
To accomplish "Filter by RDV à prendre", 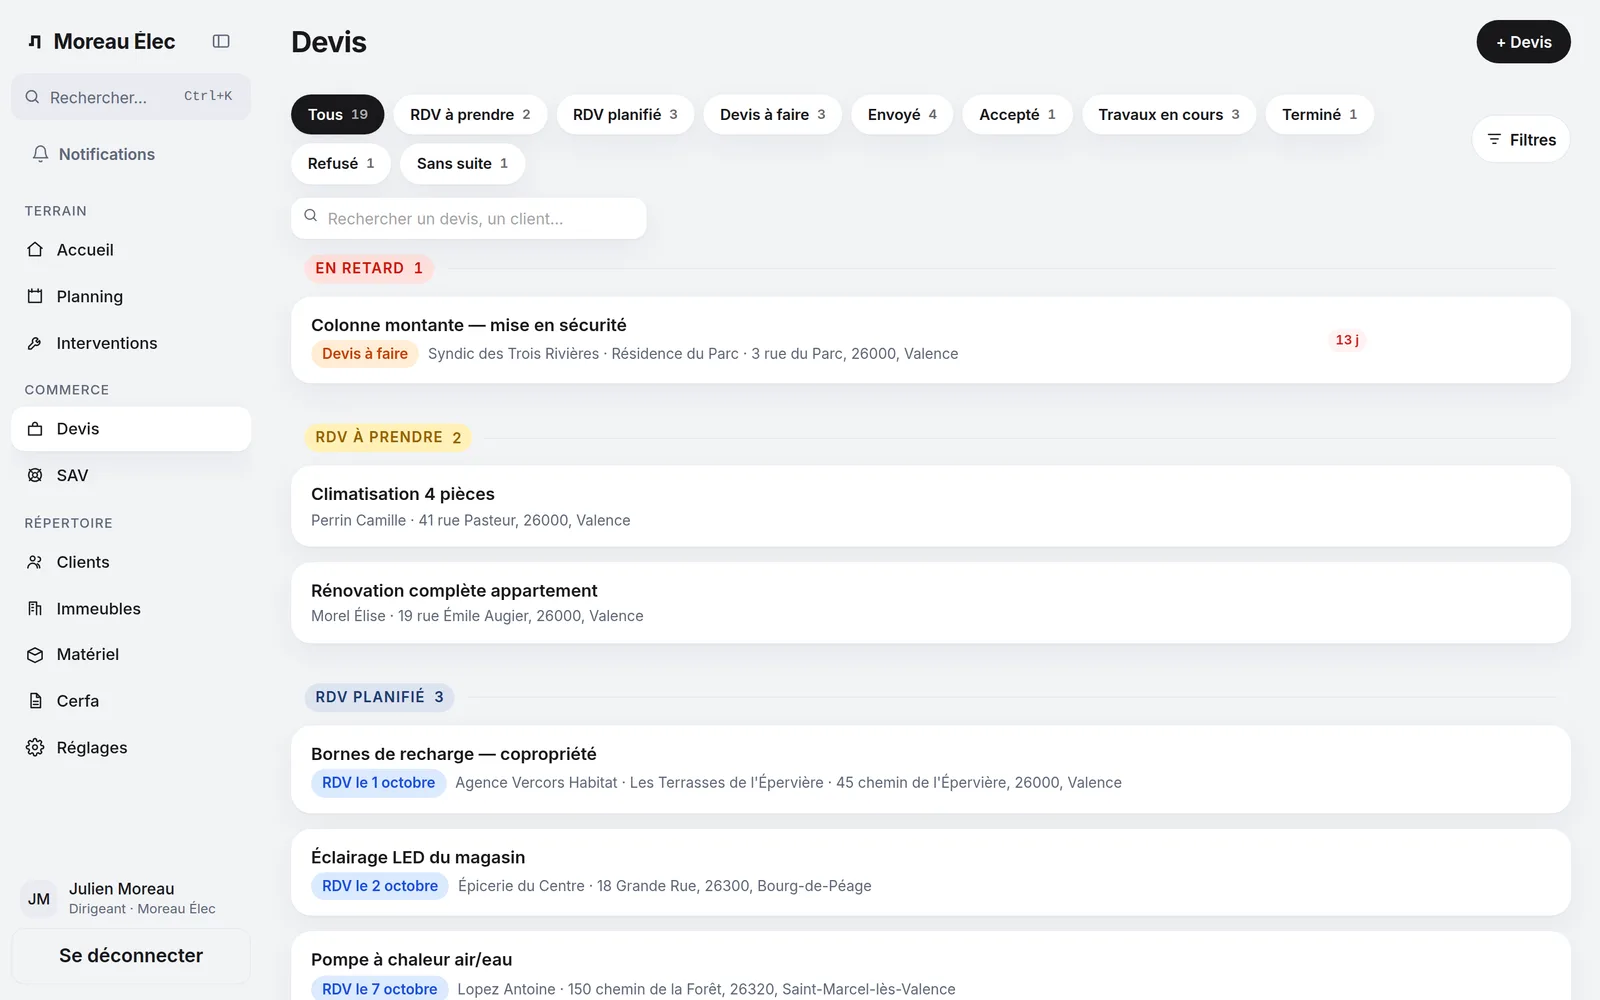I will coord(470,114).
